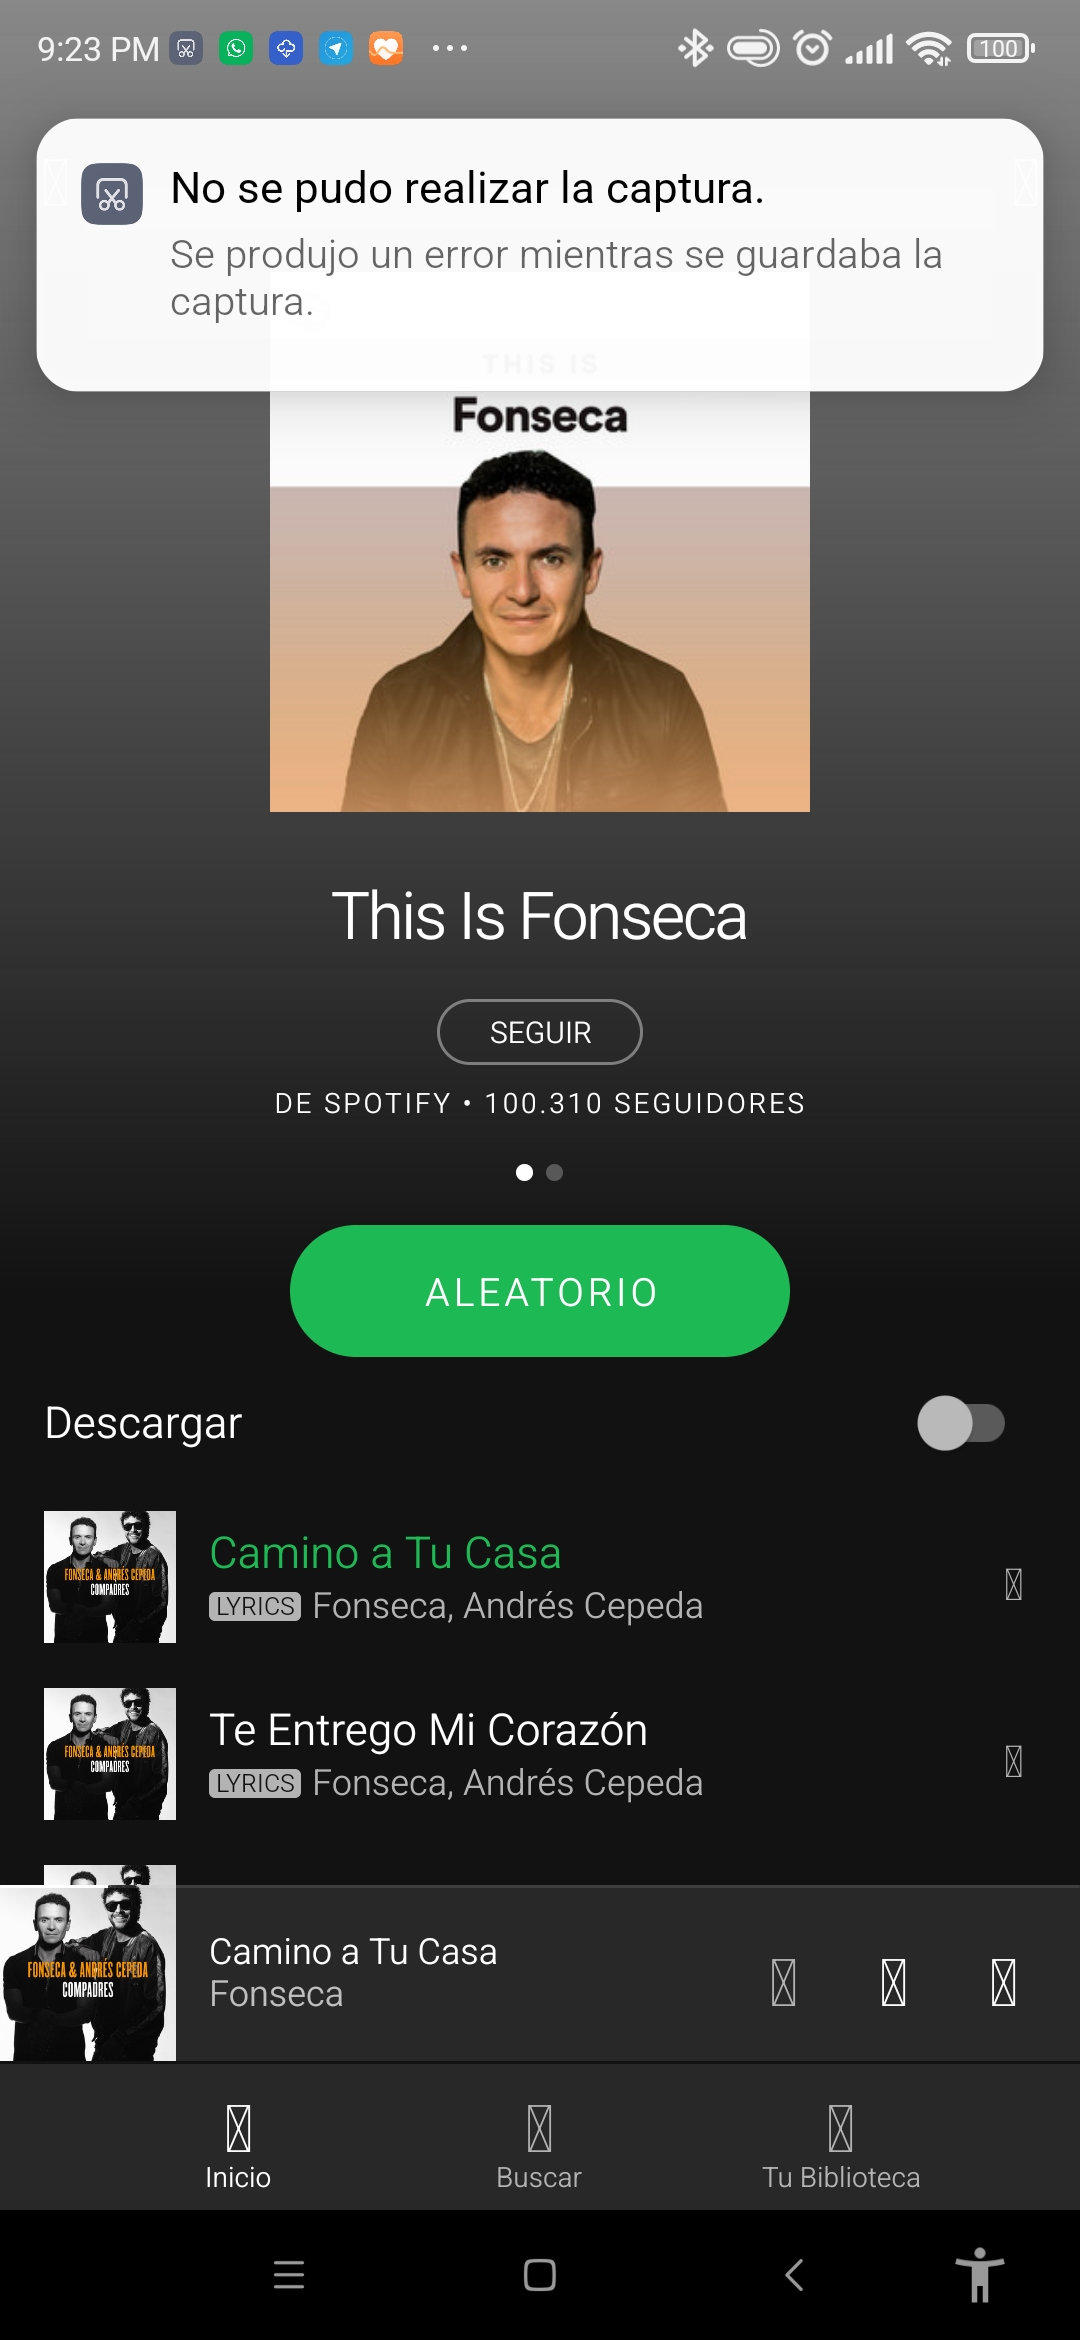The height and width of the screenshot is (2340, 1080).
Task: Toggle the Descargar download switch
Action: [961, 1423]
